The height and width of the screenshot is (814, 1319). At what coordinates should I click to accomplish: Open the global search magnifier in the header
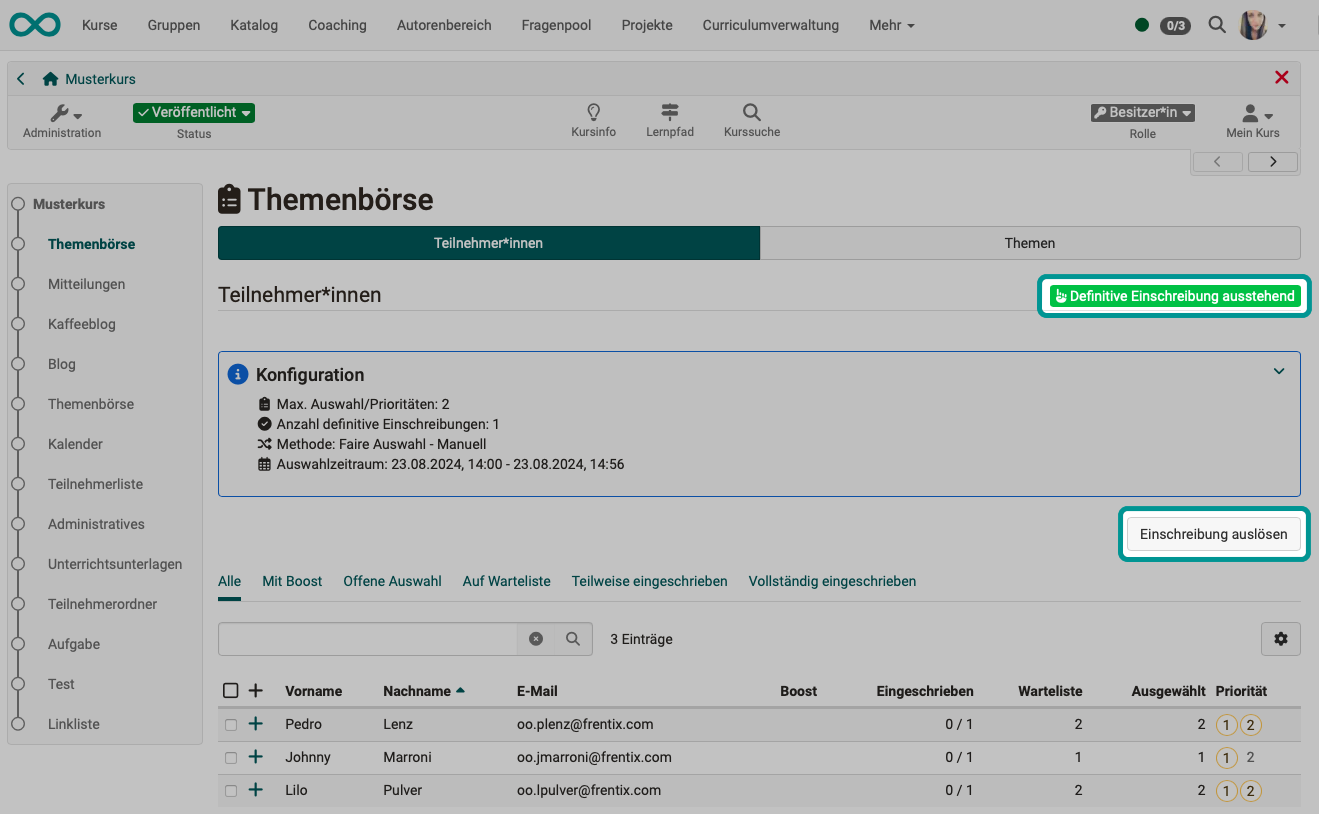pos(1216,25)
